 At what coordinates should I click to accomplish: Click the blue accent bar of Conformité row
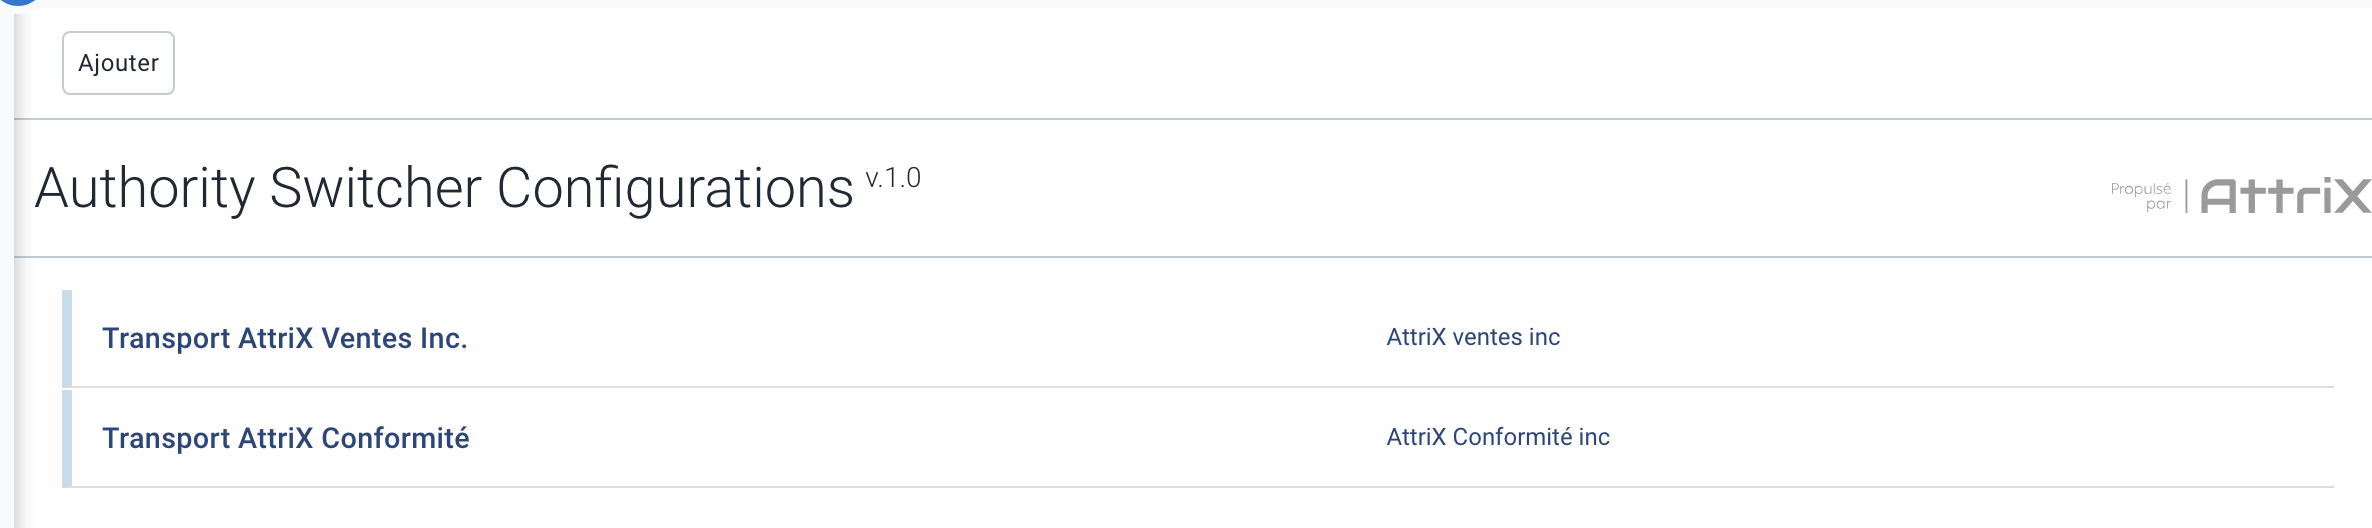point(67,438)
